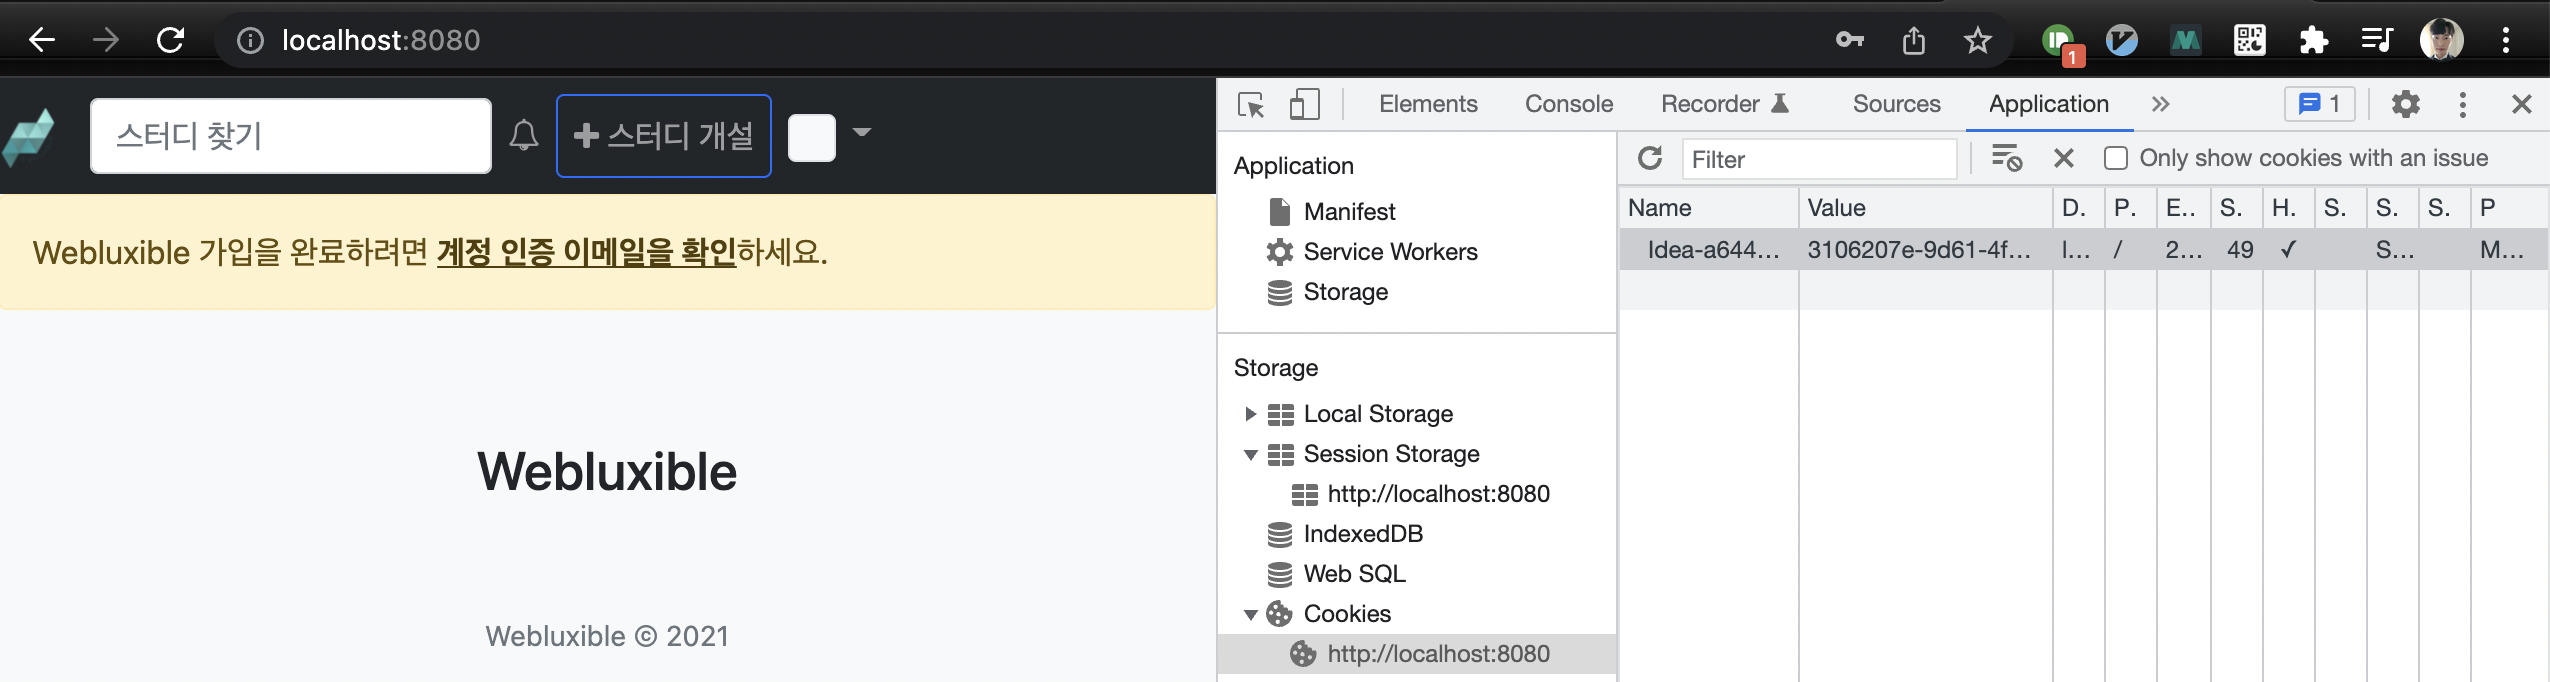Open the profile dropdown caret

tap(862, 132)
